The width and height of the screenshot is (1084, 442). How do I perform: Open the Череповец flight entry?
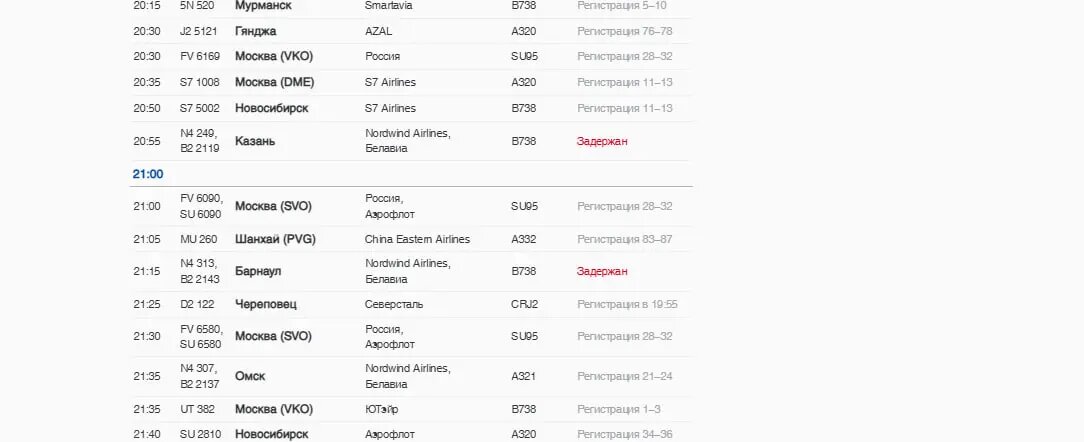tap(266, 304)
